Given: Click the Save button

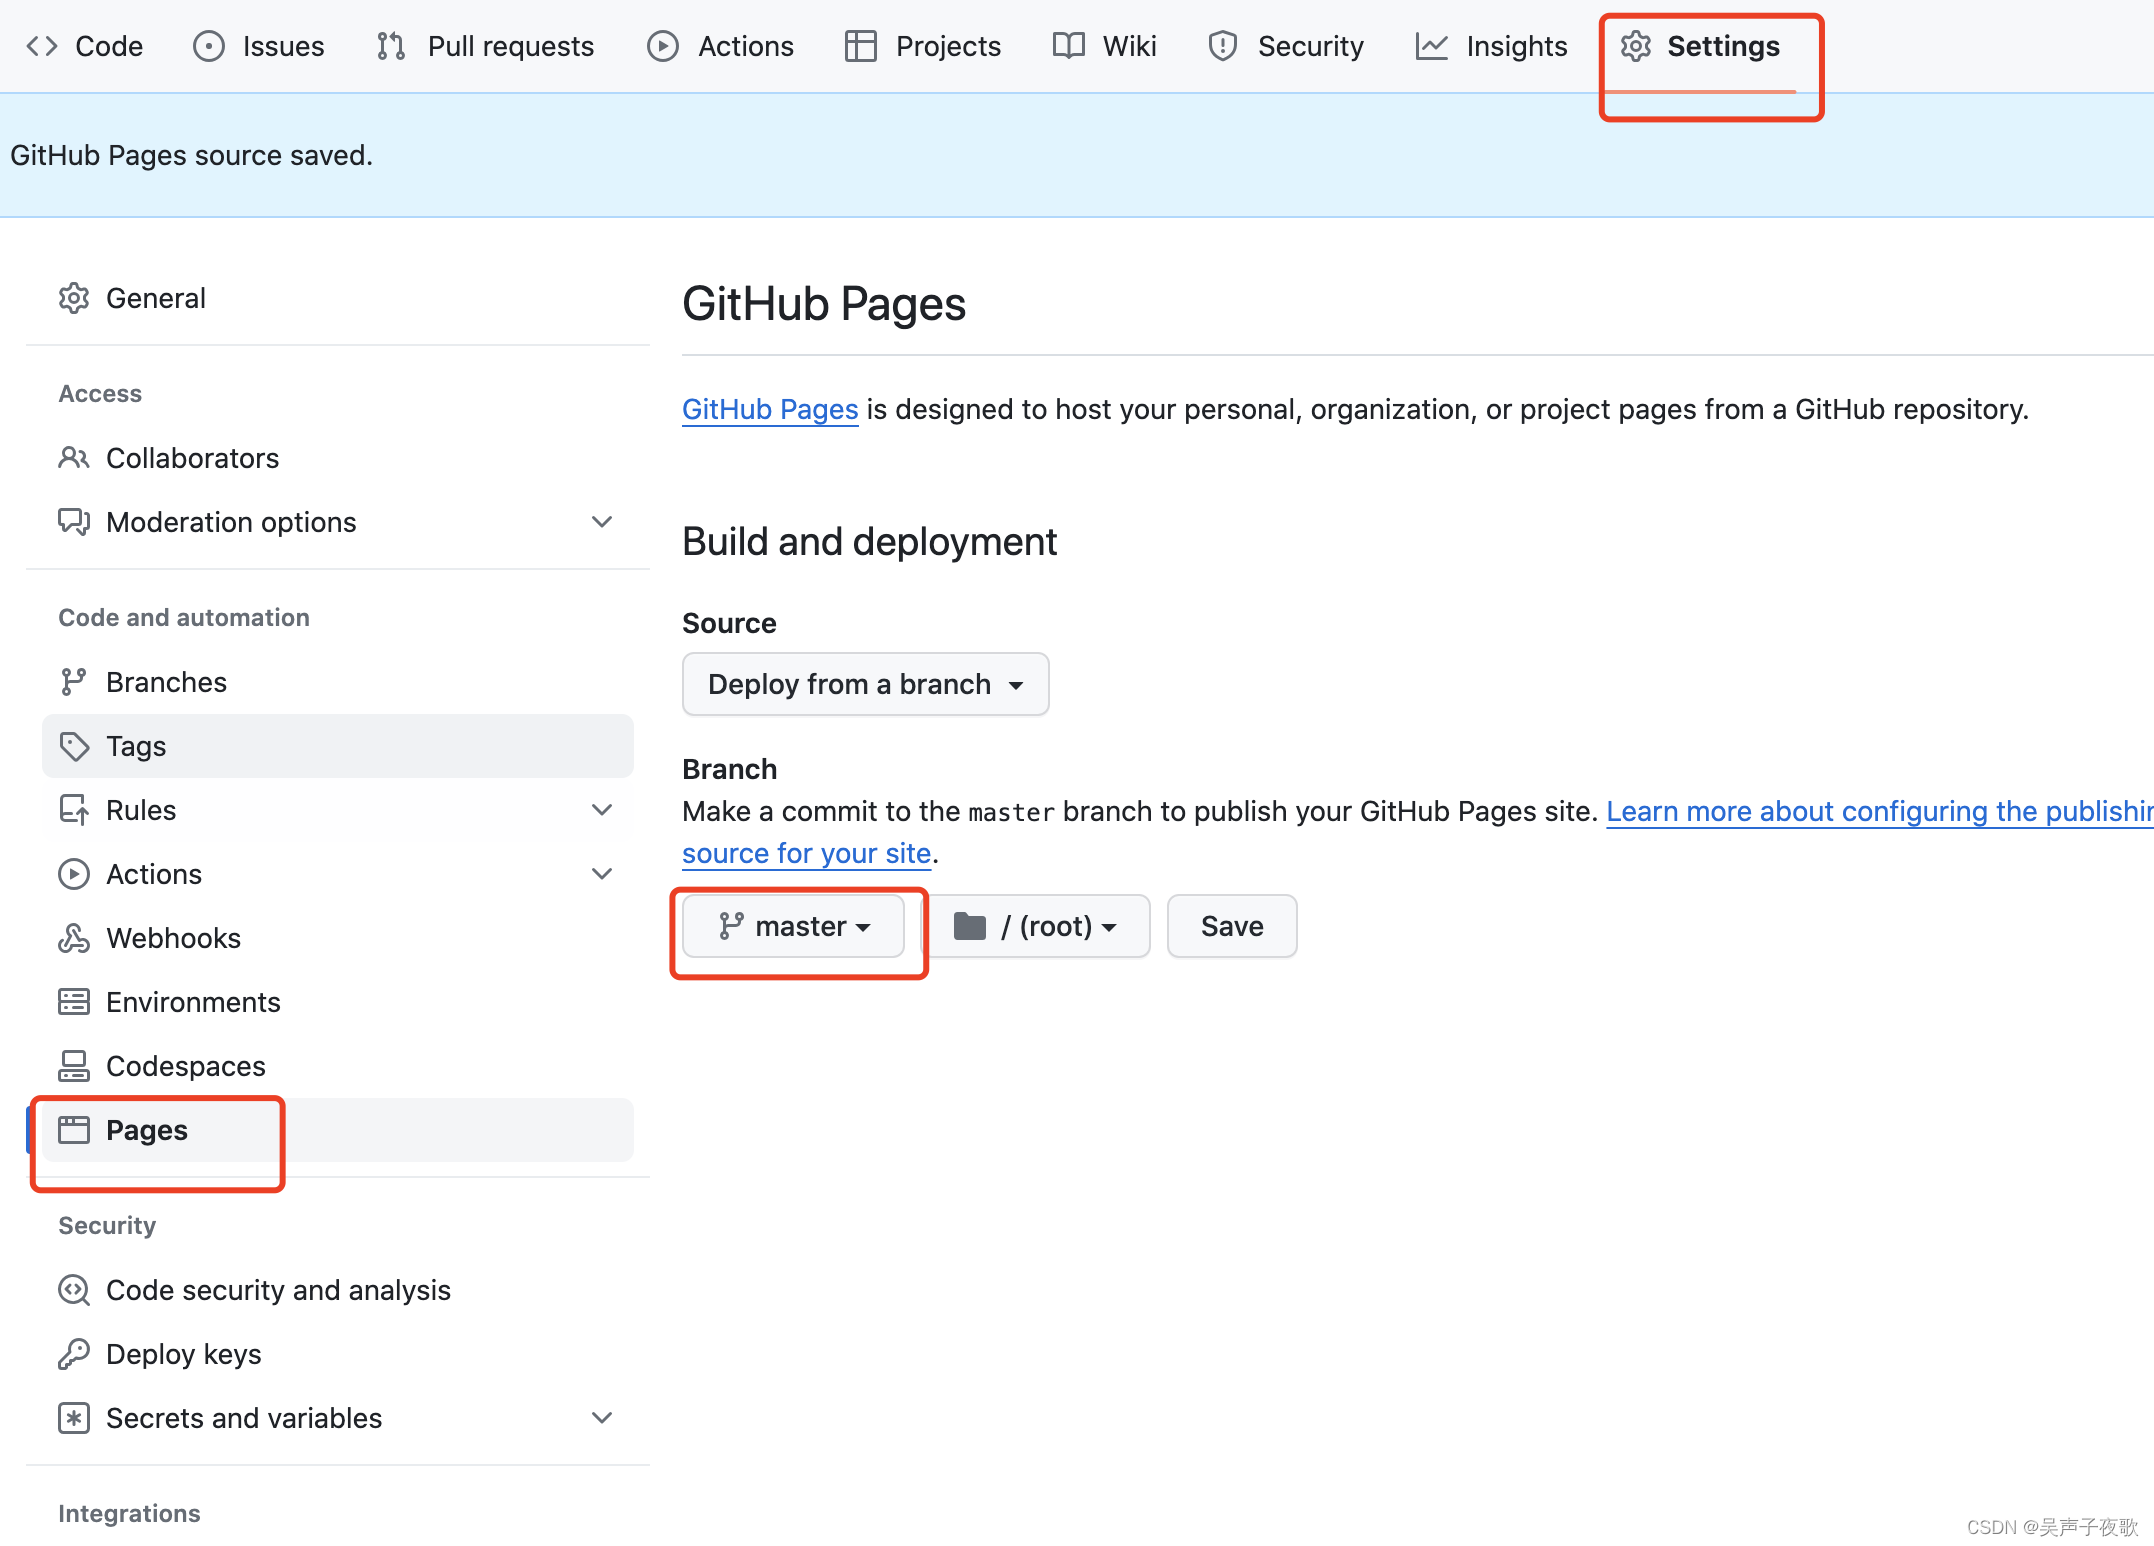Looking at the screenshot, I should tap(1232, 926).
